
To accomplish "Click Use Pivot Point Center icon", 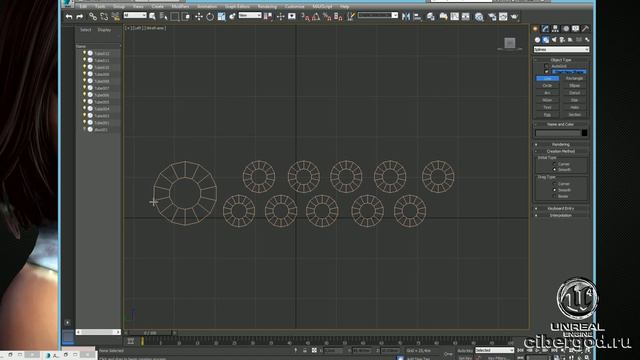I will click(x=268, y=16).
